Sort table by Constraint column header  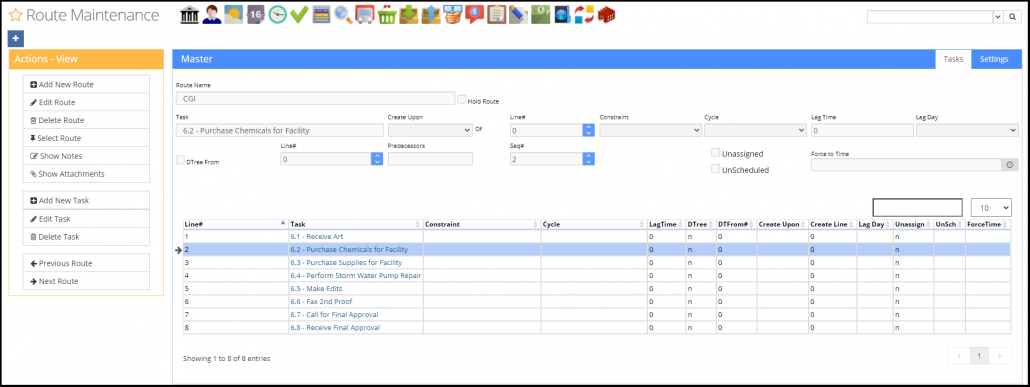pos(481,225)
